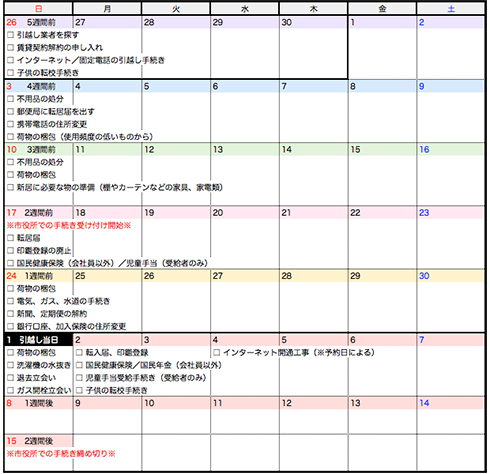Select date 20 on Wednesday
This screenshot has height=474, width=490.
click(218, 213)
